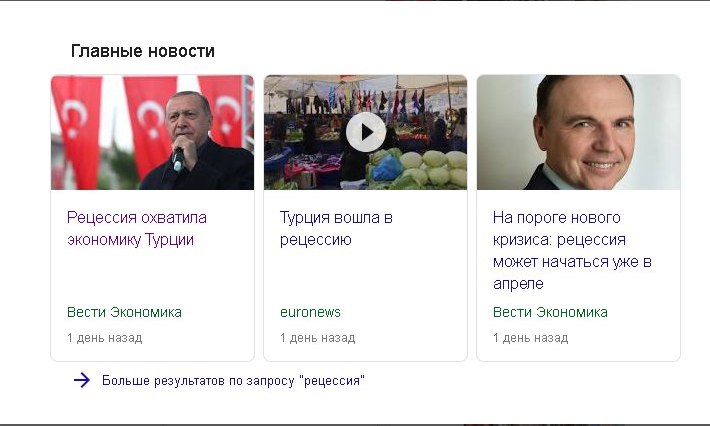710x426 pixels.
Task: Open headline "Рецессия охватила экономику Турции"
Action: click(x=137, y=228)
